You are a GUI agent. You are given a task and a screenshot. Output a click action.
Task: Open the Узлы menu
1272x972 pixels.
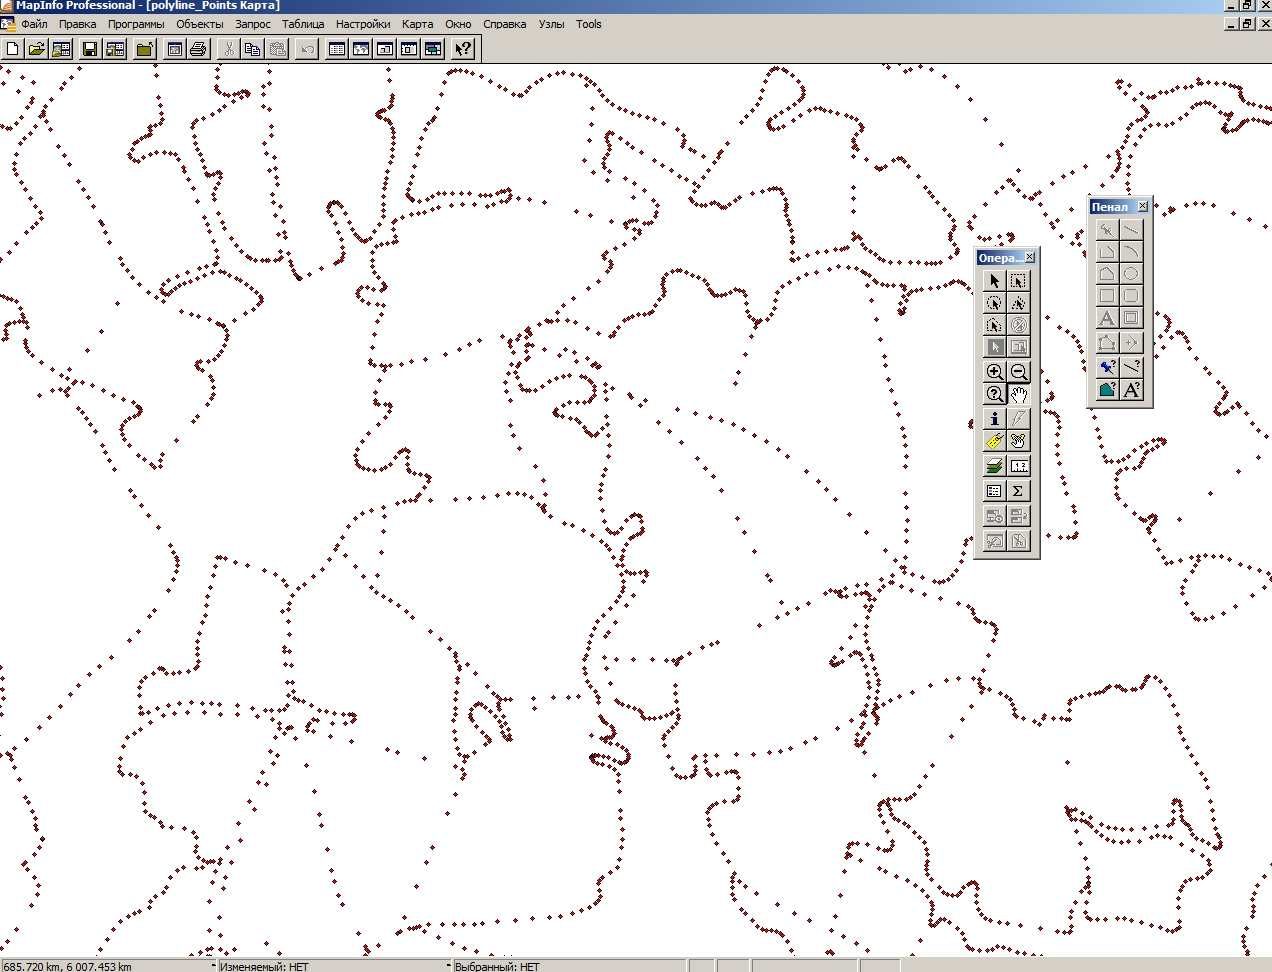[551, 24]
